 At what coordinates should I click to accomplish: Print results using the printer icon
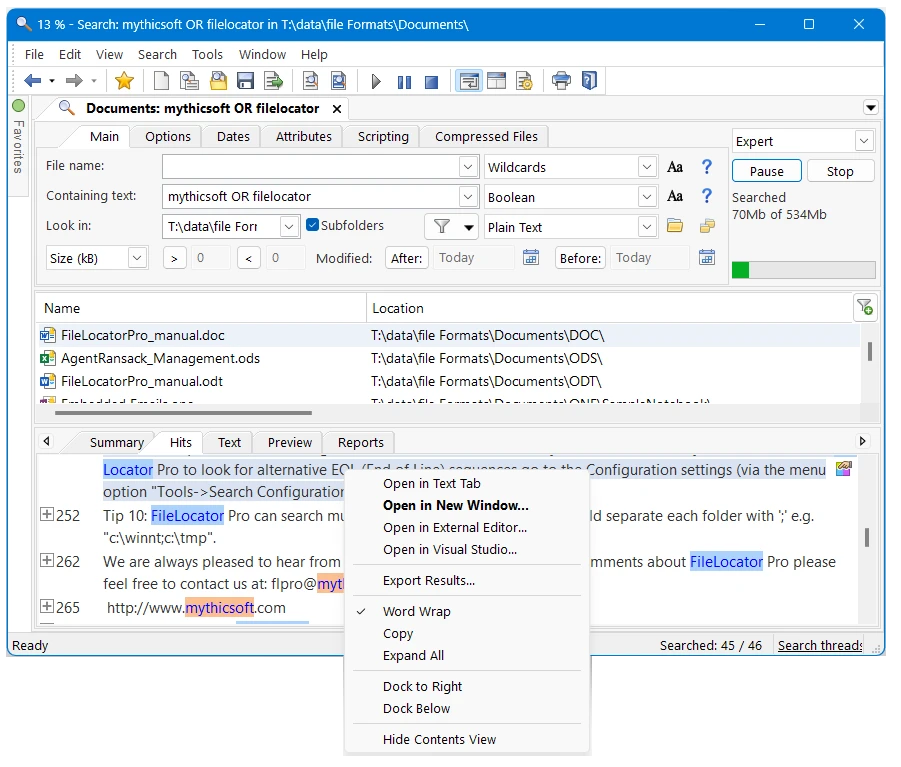(561, 80)
